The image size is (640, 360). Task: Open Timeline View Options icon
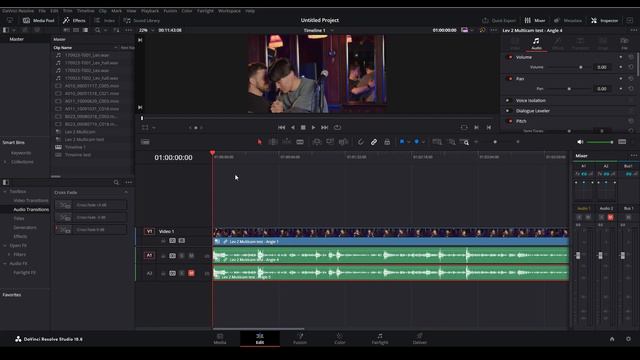click(145, 142)
